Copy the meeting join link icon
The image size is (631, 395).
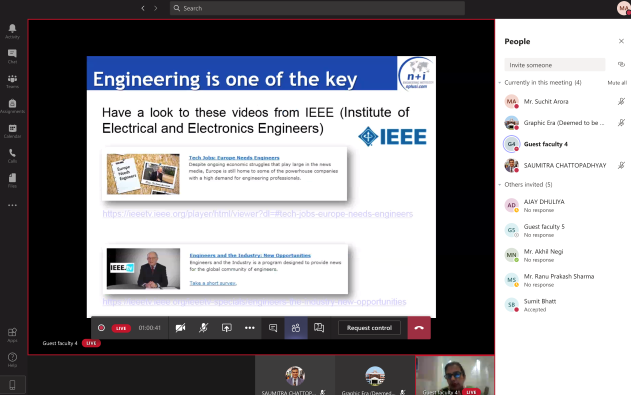pos(621,64)
